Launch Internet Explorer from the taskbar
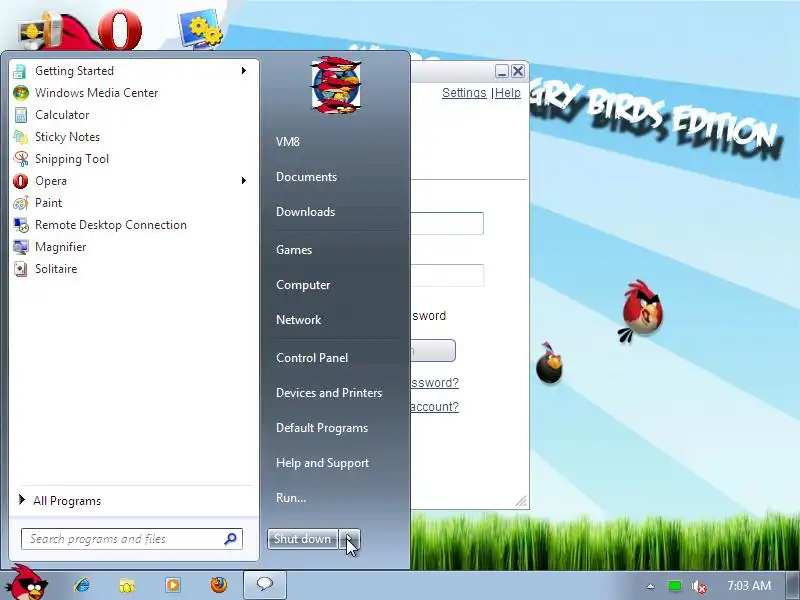Viewport: 800px width, 600px height. (82, 585)
